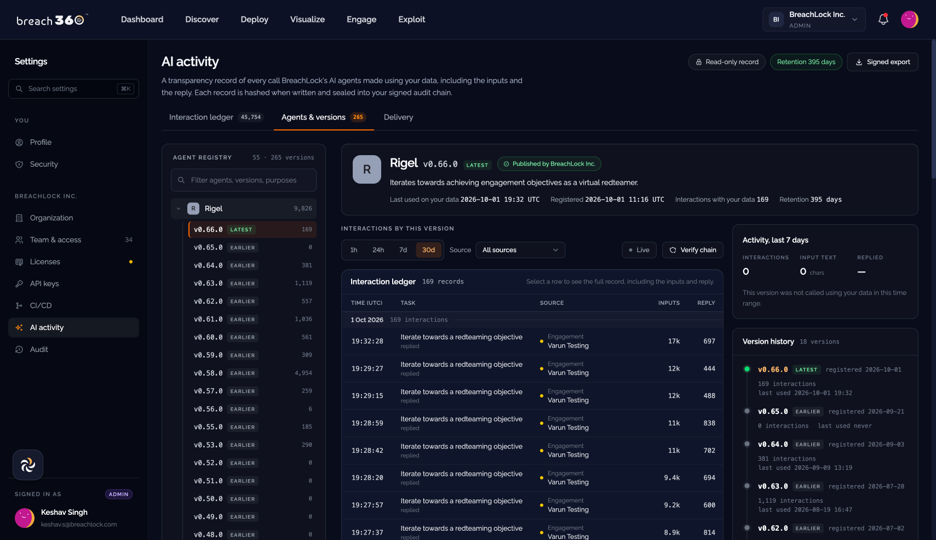The image size is (936, 540).
Task: Click the breach360 logo
Action: tap(51, 20)
